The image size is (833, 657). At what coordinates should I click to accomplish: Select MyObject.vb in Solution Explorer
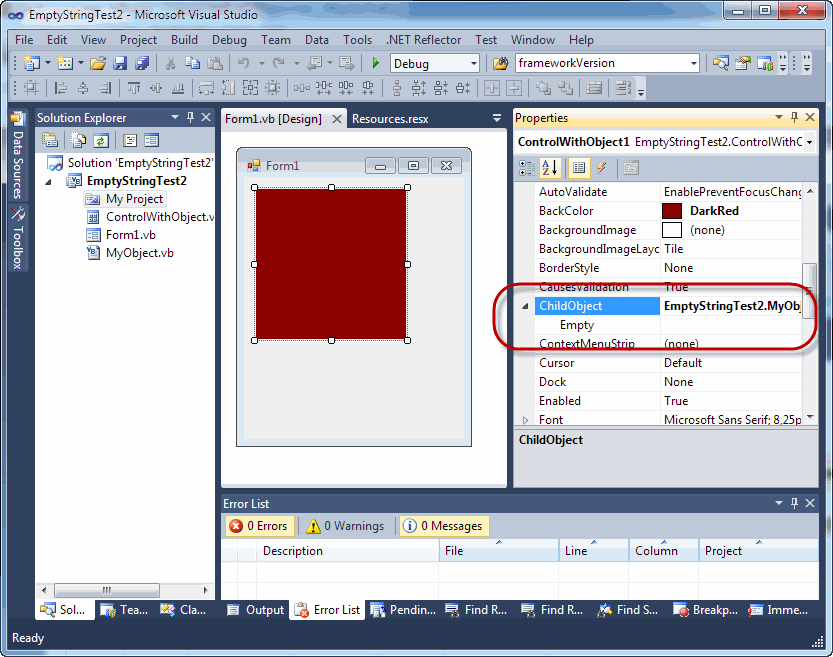[x=139, y=254]
